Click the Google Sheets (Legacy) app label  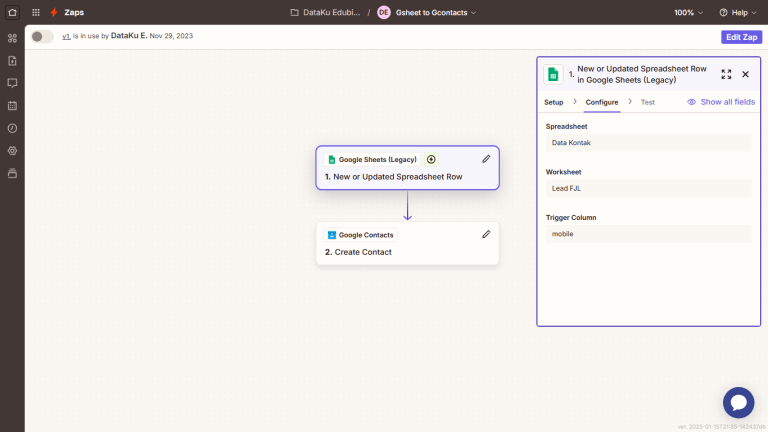click(x=378, y=160)
